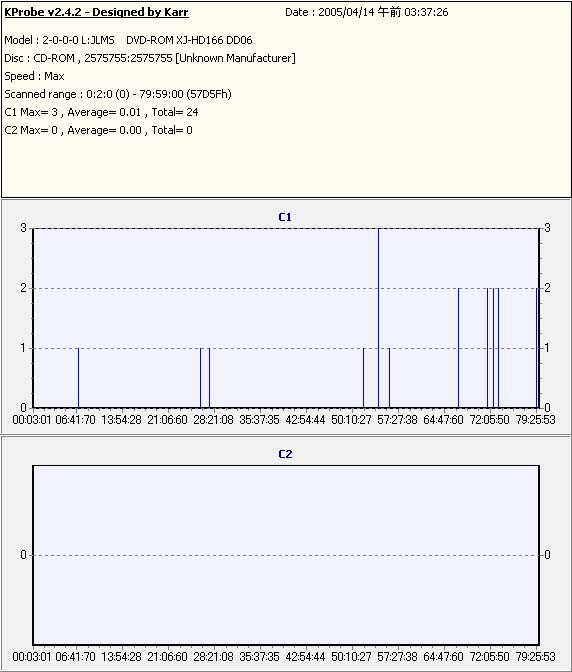The width and height of the screenshot is (572, 672).
Task: Click the Model line with DVD-ROM XJ-HD166
Action: coord(128,40)
